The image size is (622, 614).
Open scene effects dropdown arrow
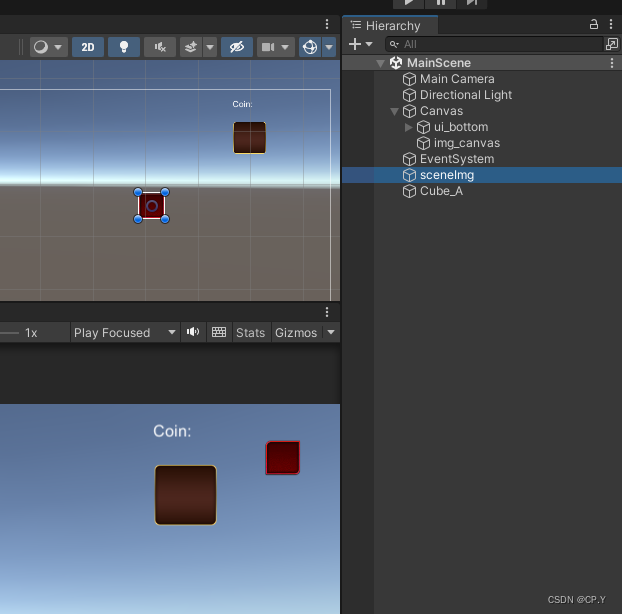pyautogui.click(x=210, y=47)
